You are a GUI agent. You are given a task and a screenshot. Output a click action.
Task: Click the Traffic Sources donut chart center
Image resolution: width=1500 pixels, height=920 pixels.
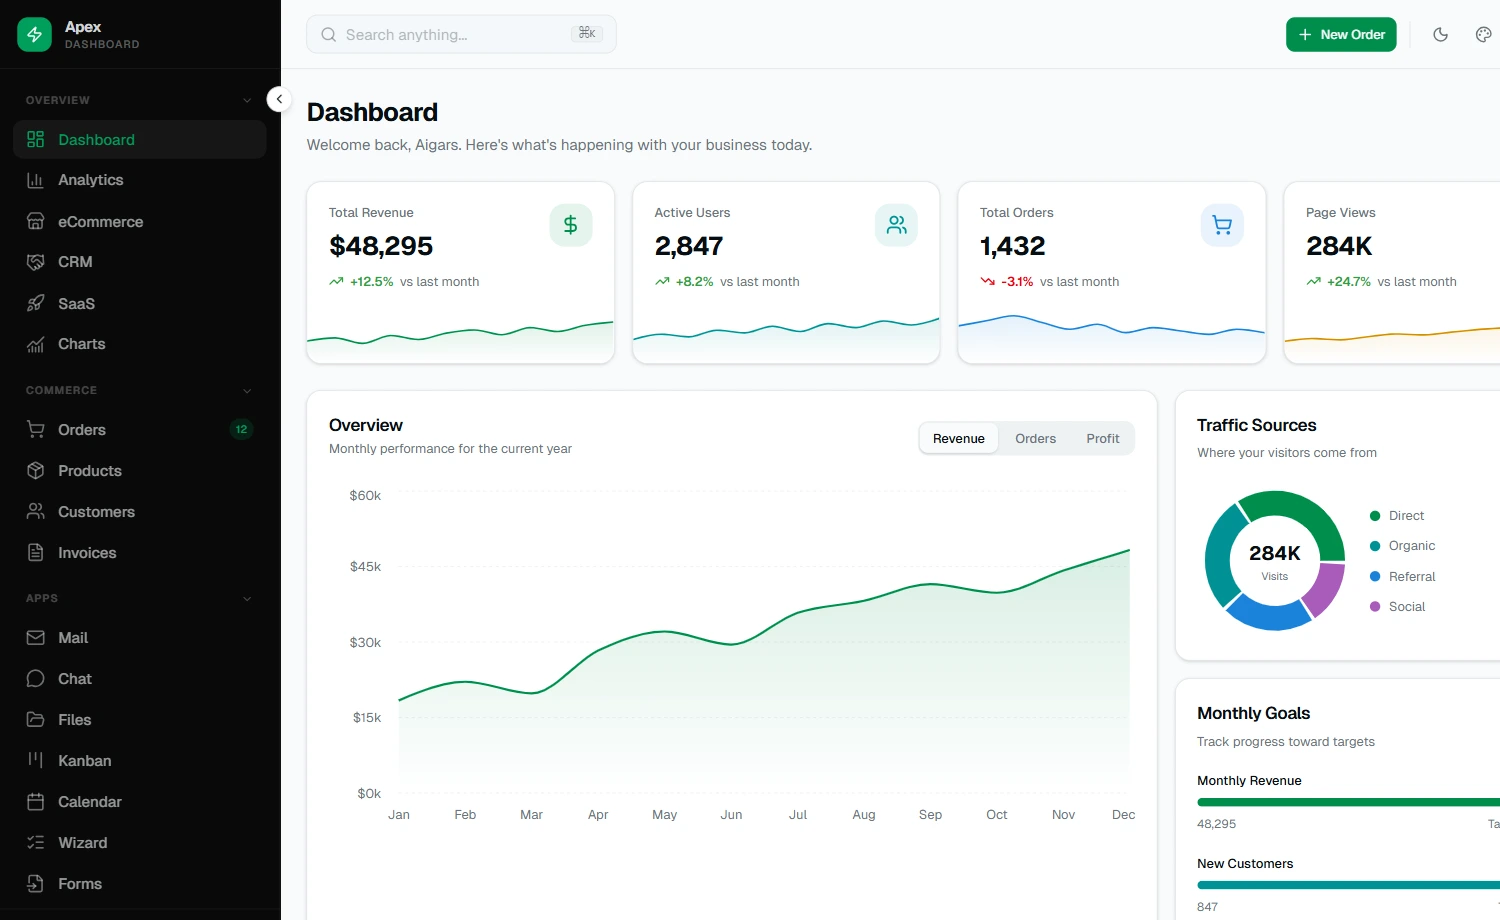tap(1275, 561)
